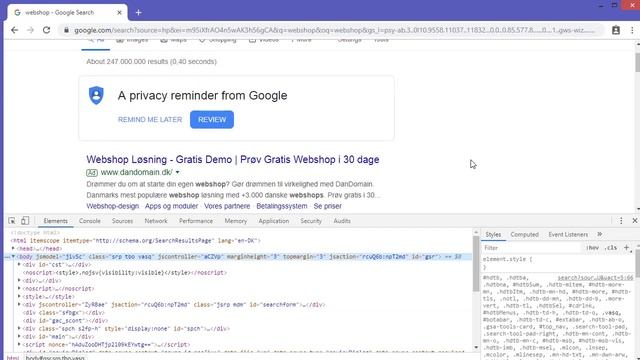Switch to the Memory tab
Image resolution: width=640 pixels, height=360 pixels.
click(236, 221)
